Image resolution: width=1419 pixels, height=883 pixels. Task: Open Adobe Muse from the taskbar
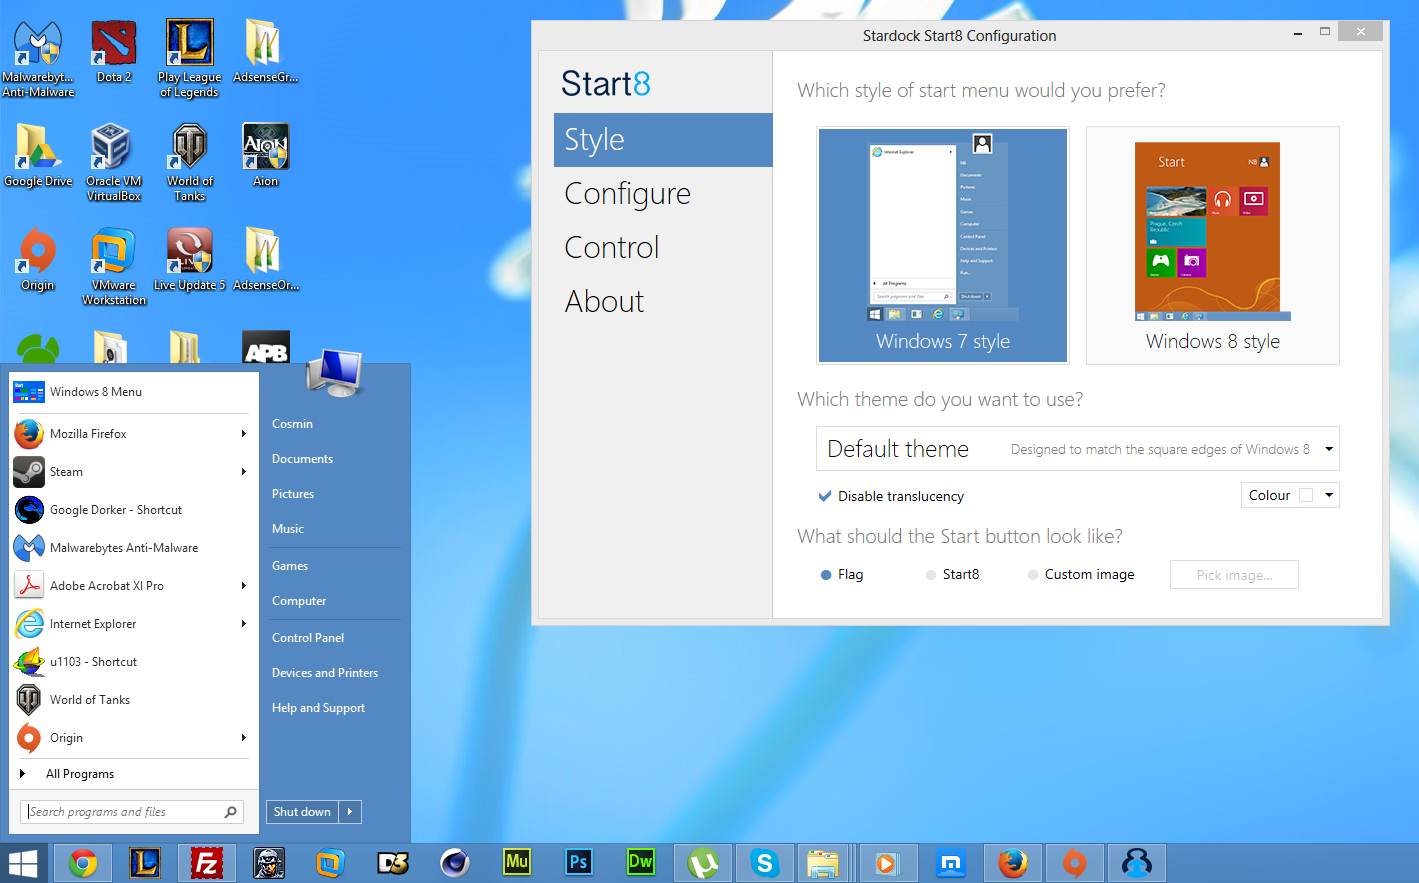(517, 863)
